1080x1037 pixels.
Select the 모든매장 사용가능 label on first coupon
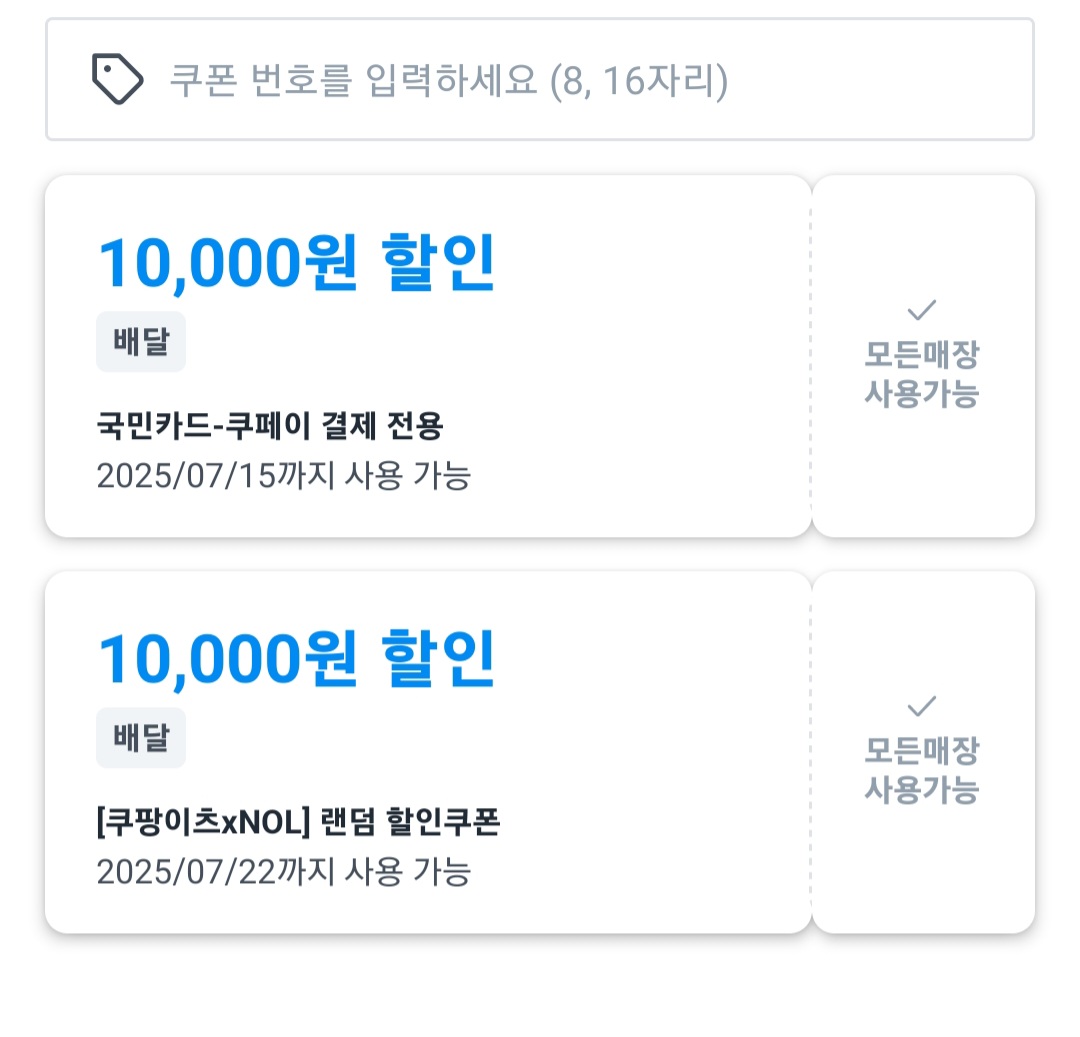[x=922, y=374]
